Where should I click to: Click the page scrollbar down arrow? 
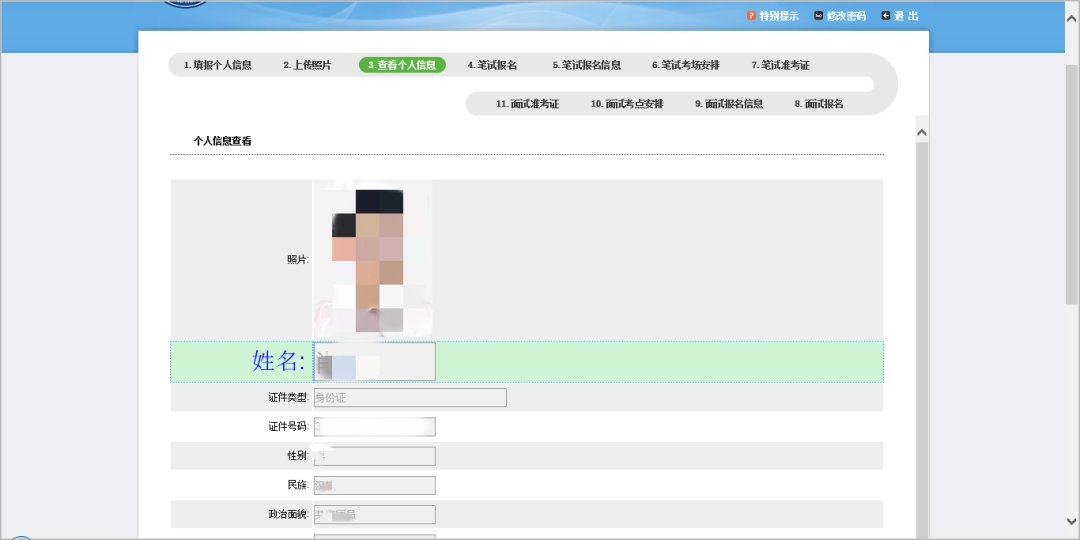tap(1071, 531)
